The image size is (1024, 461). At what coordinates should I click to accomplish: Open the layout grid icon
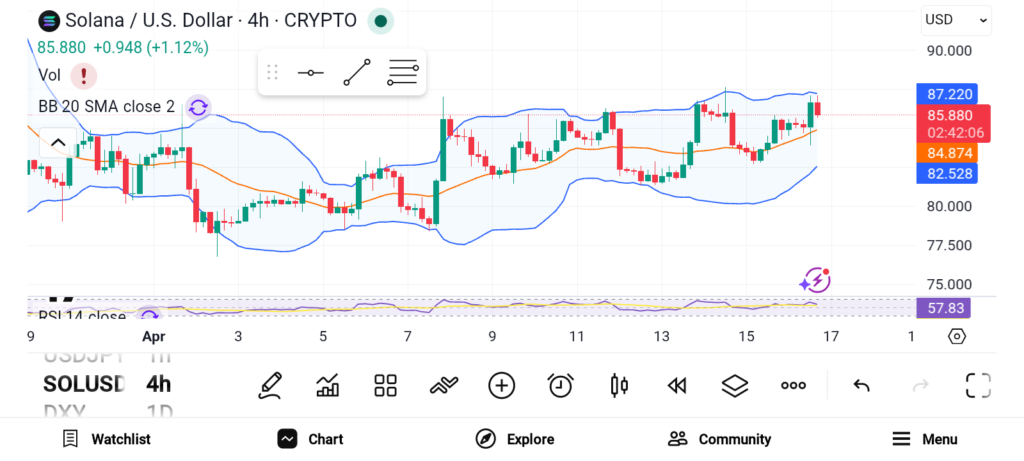pos(386,385)
